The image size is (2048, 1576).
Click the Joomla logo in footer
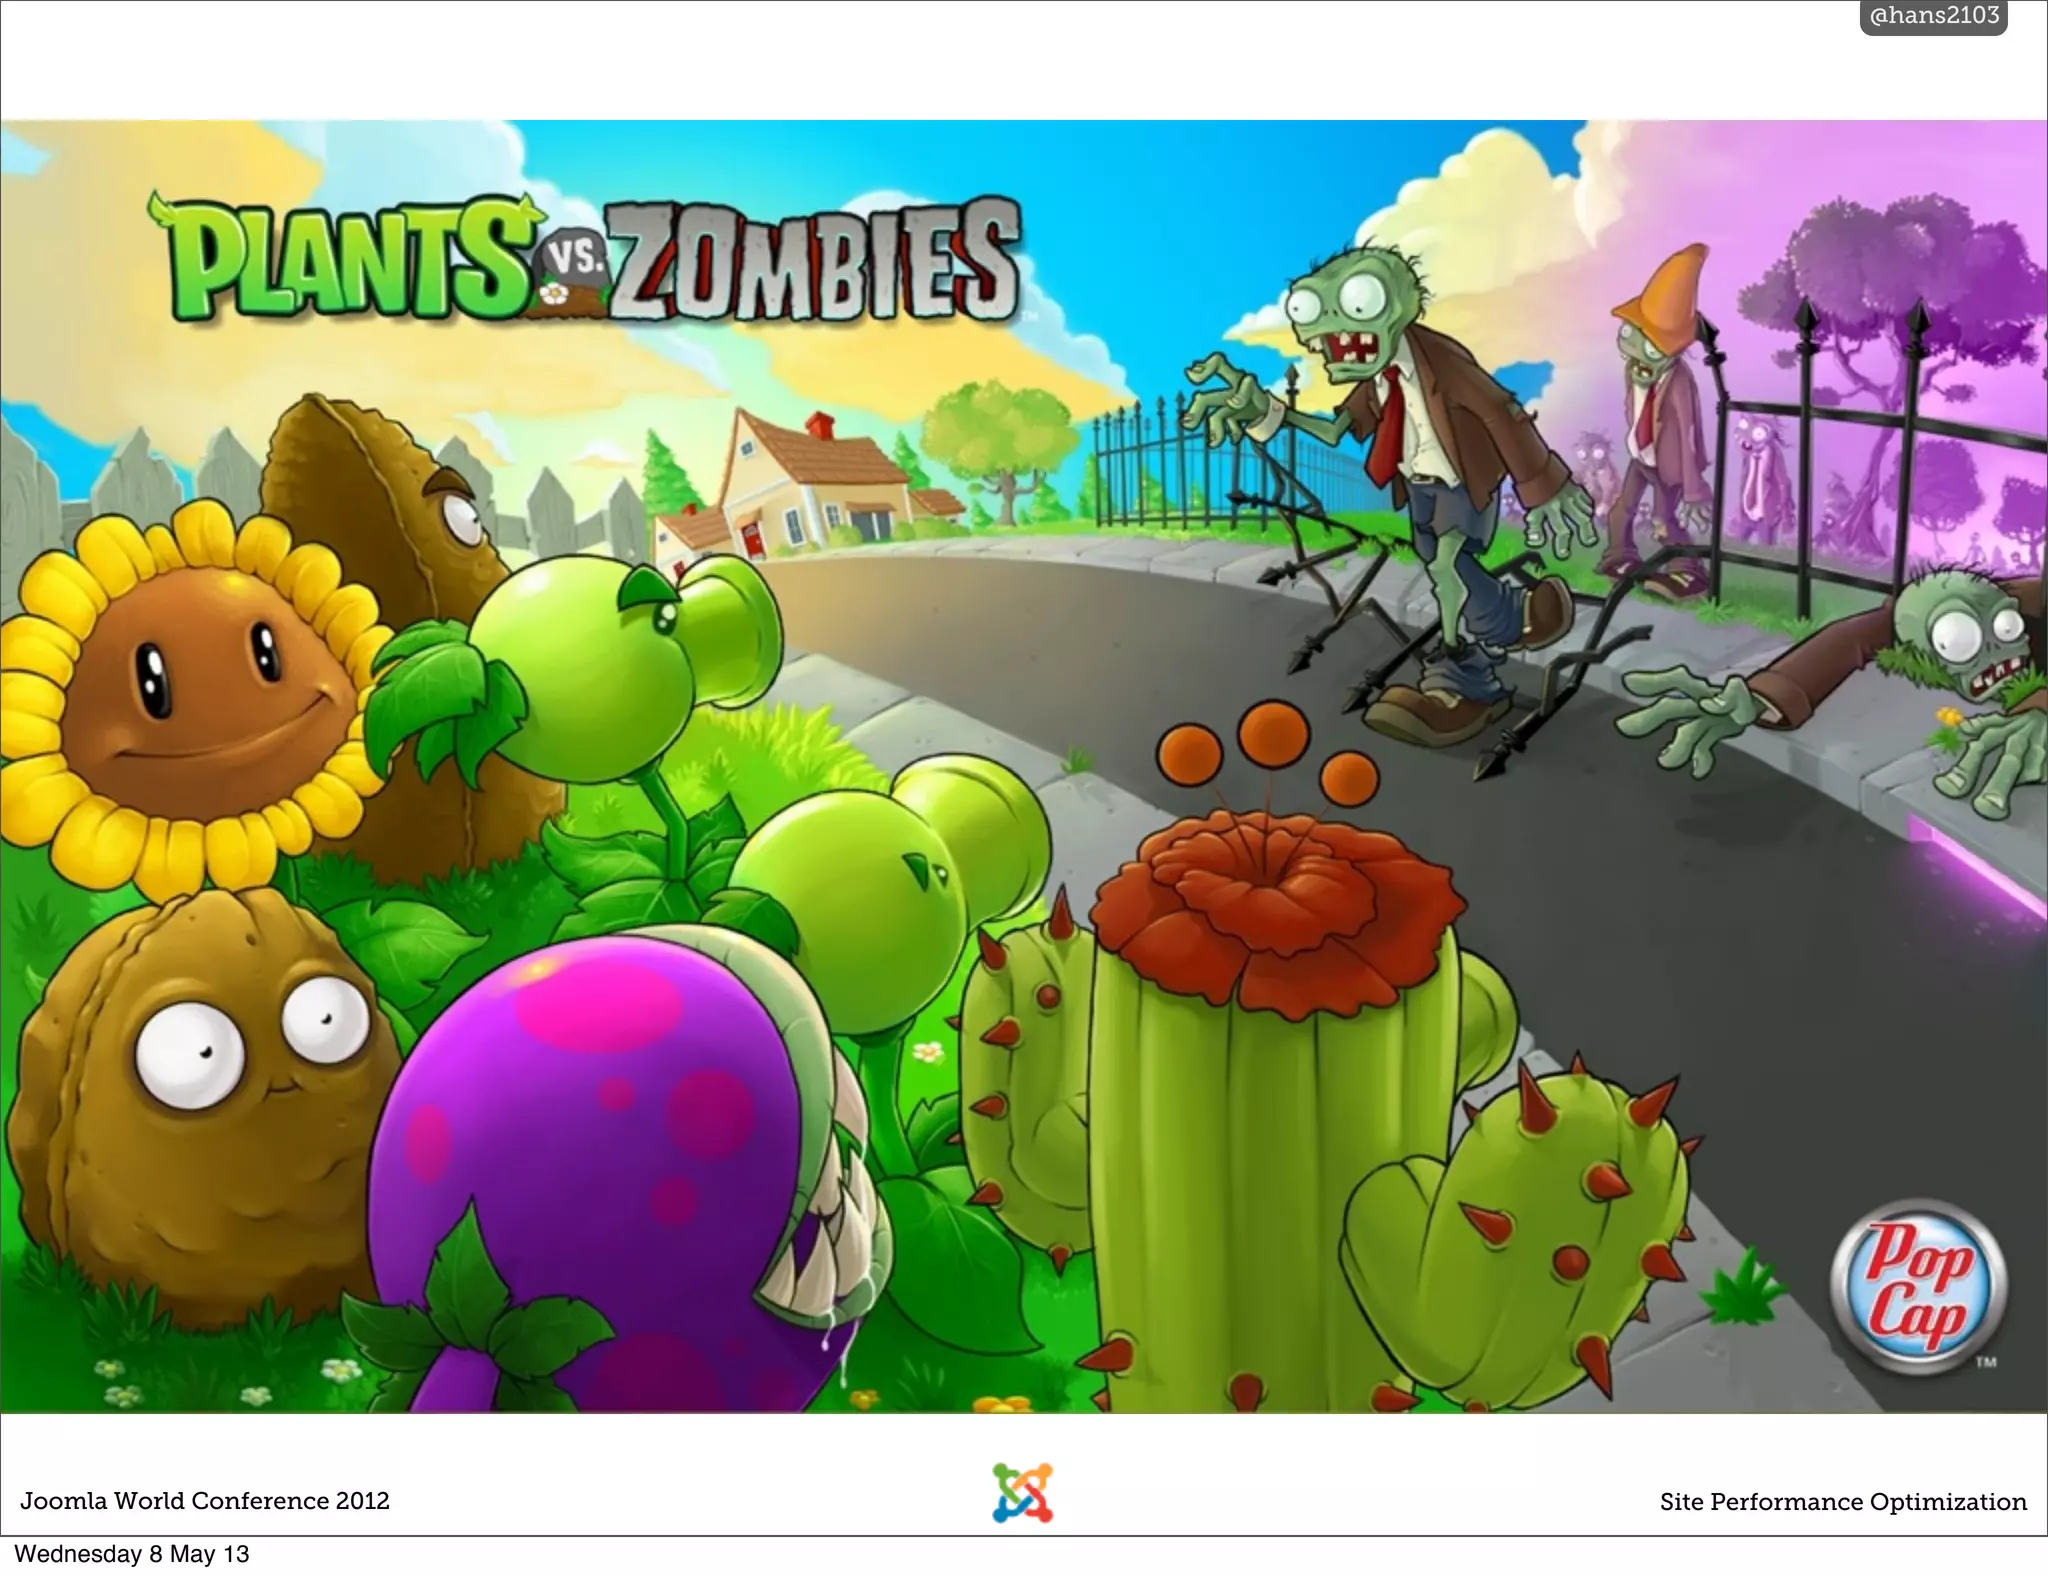pyautogui.click(x=1022, y=1493)
